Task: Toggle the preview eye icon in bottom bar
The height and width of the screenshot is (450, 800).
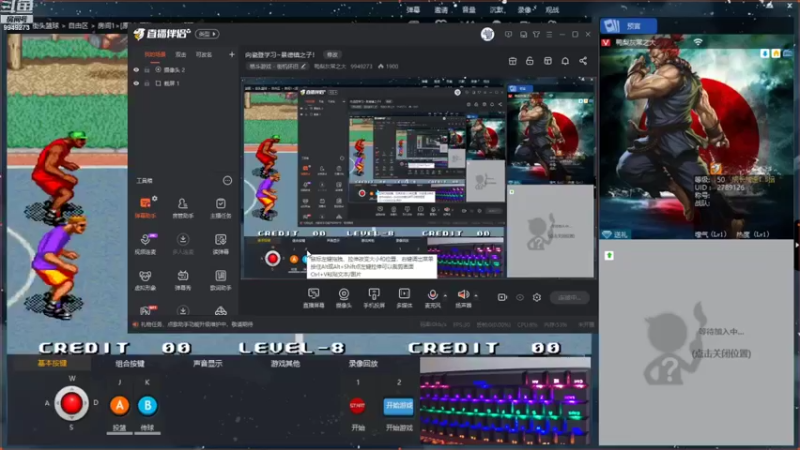Action: (520, 297)
